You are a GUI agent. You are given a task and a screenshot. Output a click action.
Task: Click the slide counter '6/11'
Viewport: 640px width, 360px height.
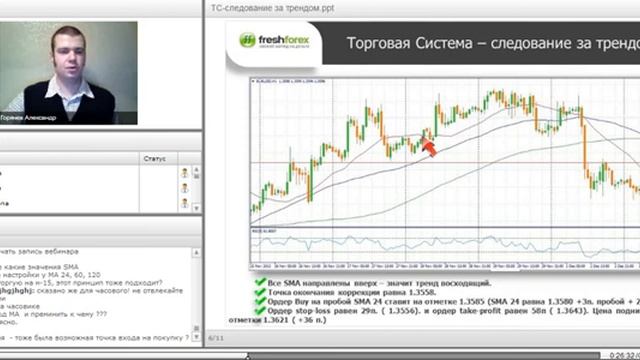coord(216,338)
